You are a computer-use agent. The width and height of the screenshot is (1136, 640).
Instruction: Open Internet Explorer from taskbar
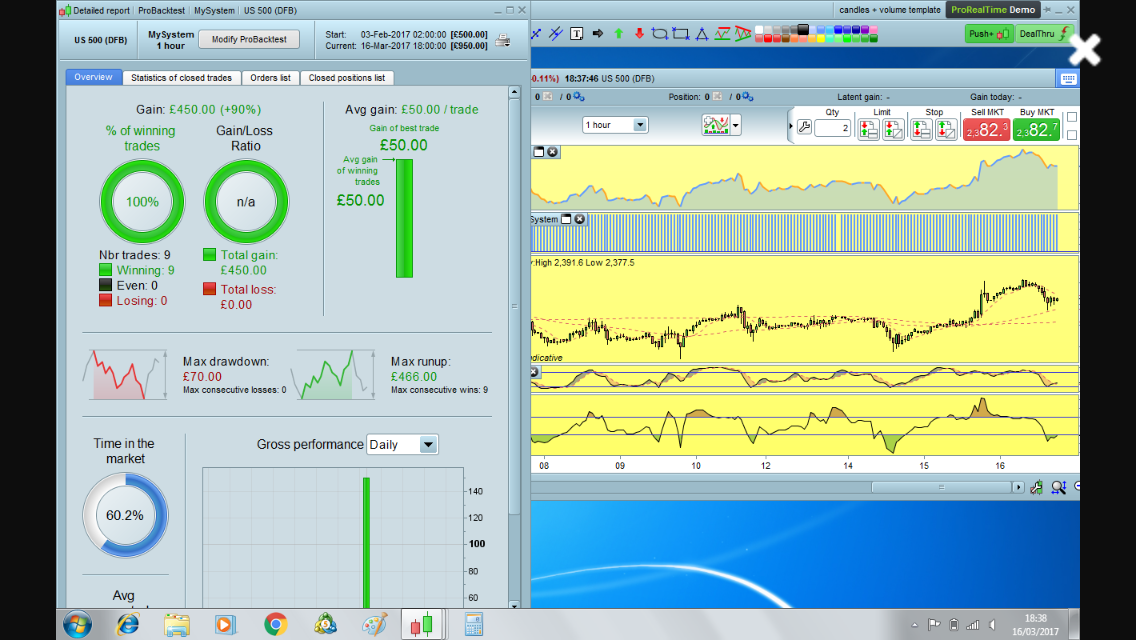(128, 624)
